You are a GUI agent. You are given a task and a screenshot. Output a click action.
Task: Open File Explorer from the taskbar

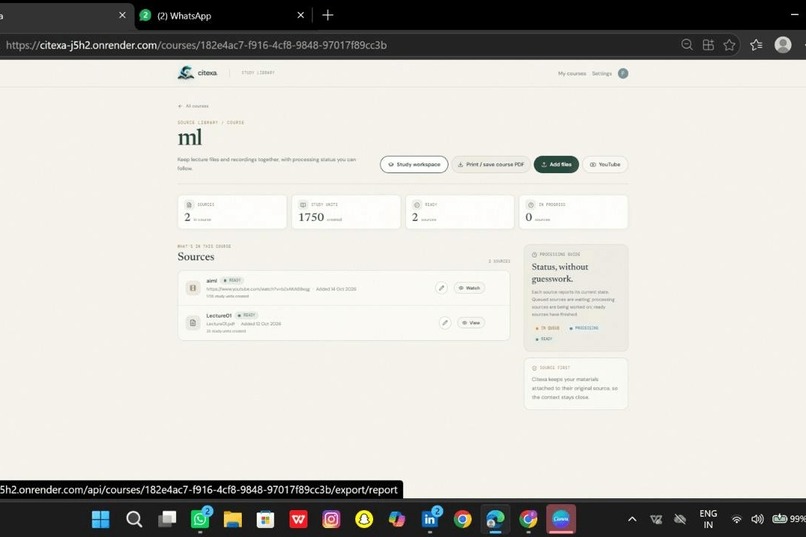(232, 519)
